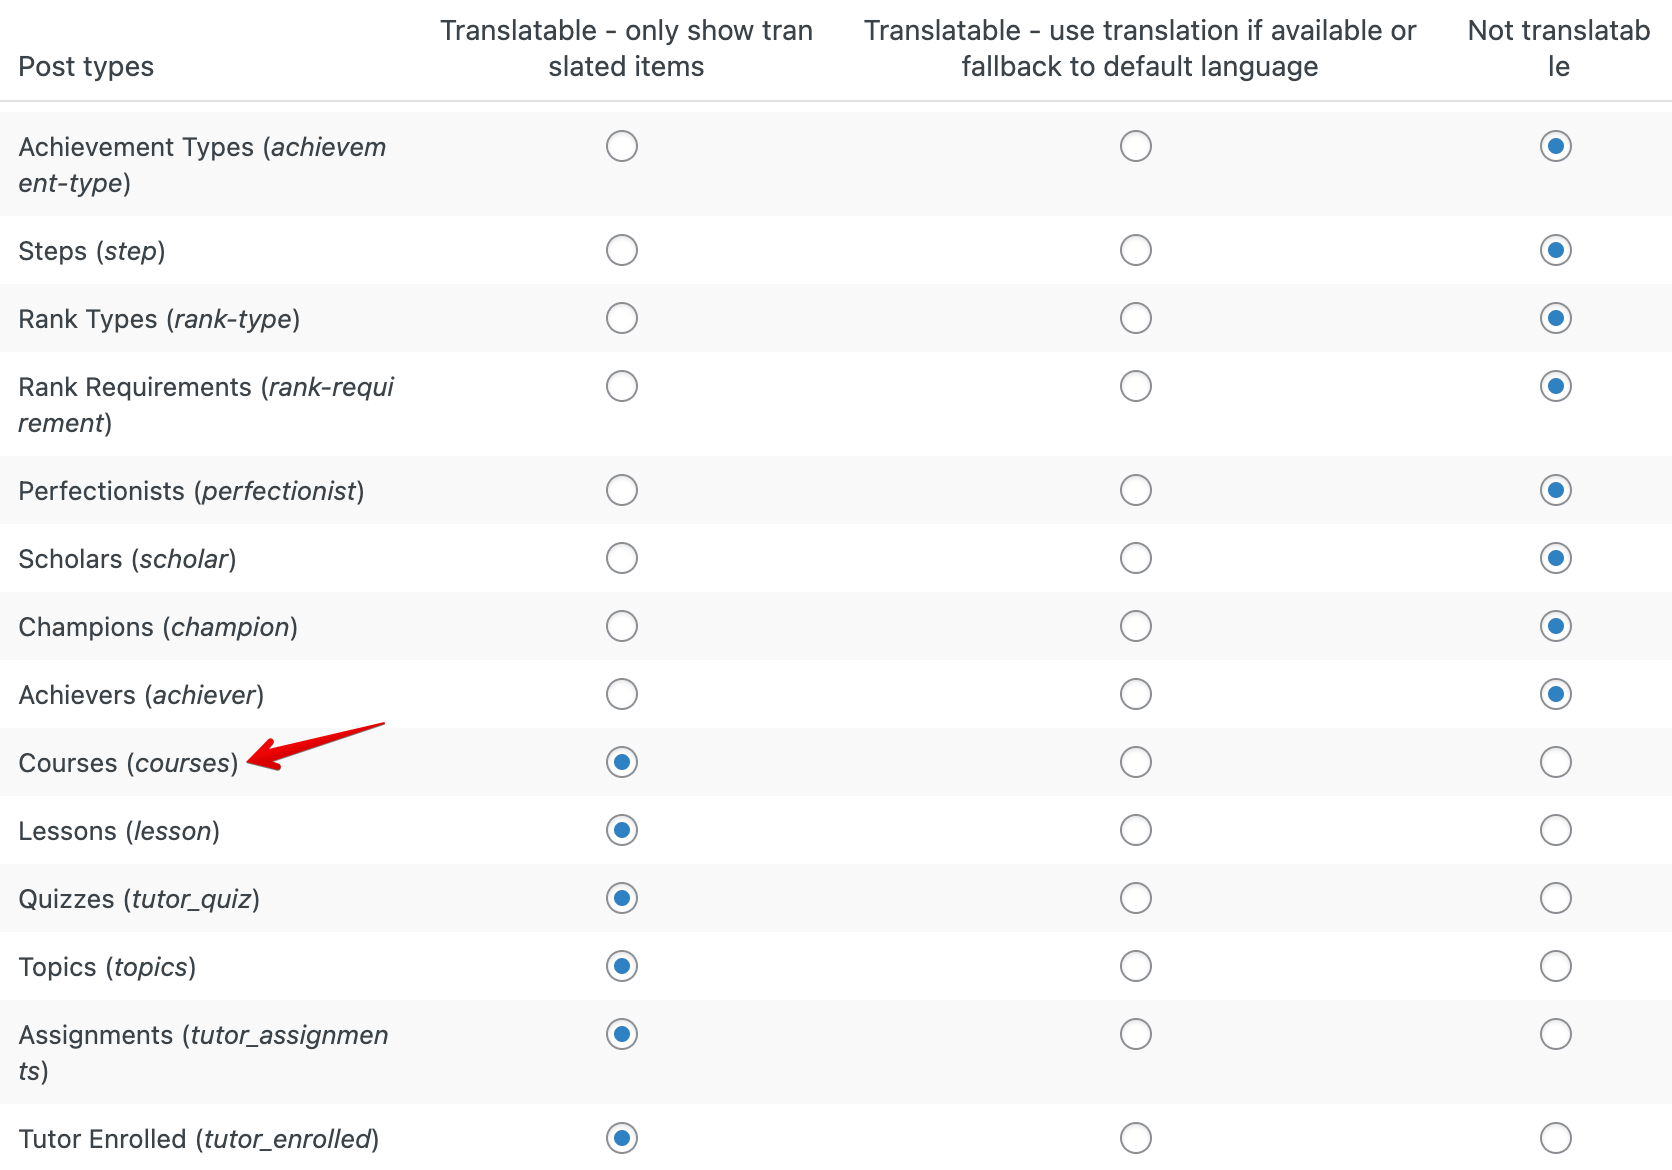
Task: Select translated-only option for Steps
Action: click(622, 250)
